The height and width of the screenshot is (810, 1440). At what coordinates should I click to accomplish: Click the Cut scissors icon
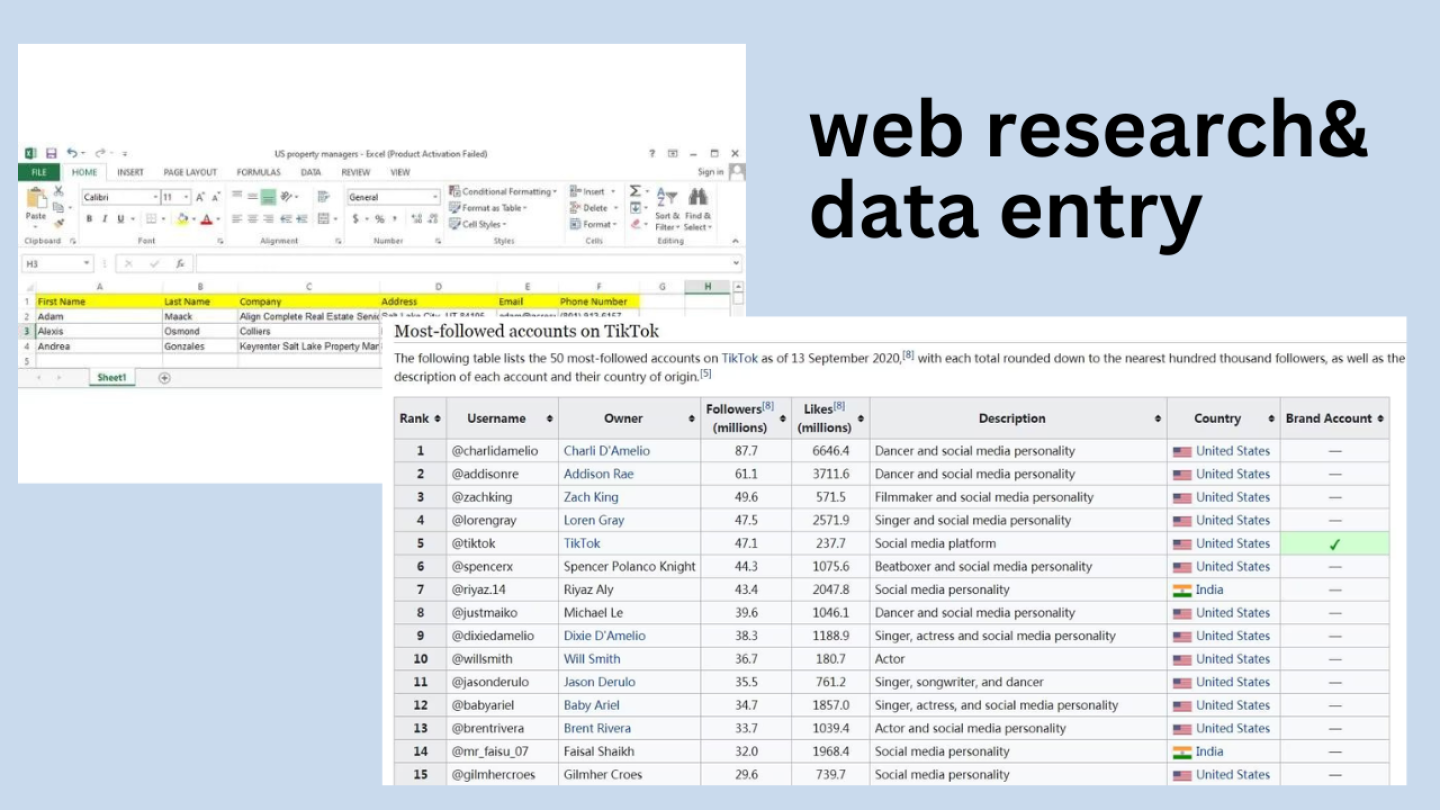click(58, 191)
